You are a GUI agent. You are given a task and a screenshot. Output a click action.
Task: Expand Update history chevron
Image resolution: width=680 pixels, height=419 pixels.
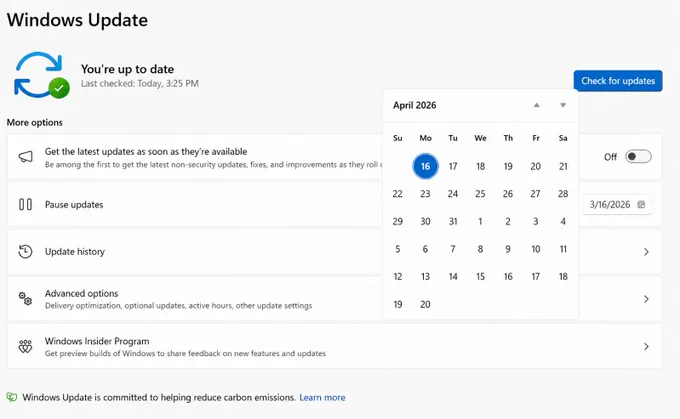point(646,252)
